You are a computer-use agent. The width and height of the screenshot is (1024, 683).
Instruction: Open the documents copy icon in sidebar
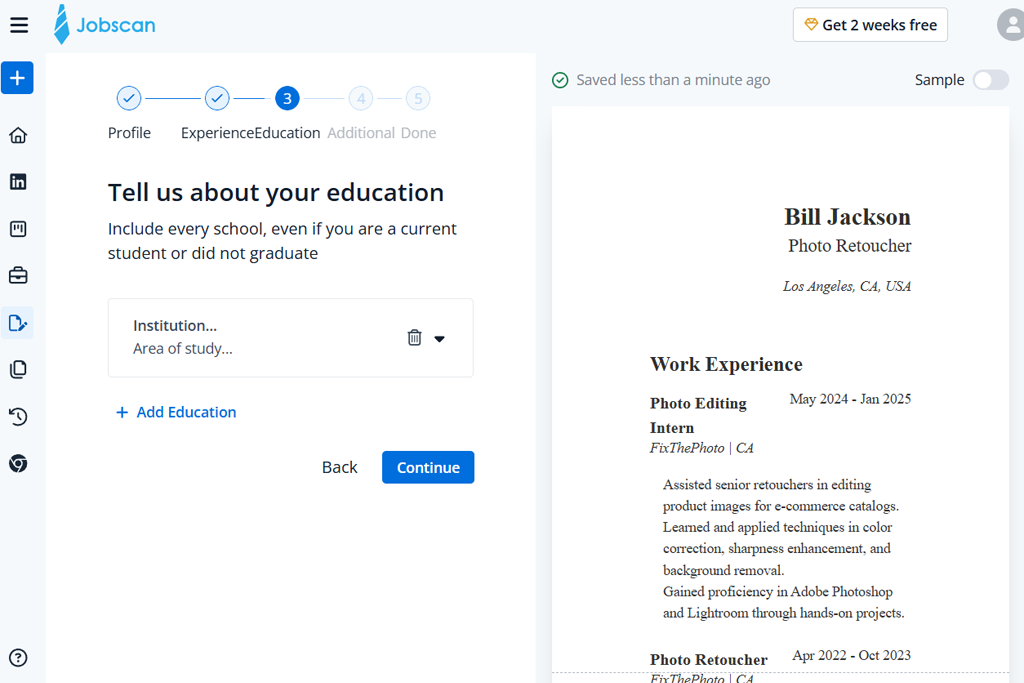18,370
